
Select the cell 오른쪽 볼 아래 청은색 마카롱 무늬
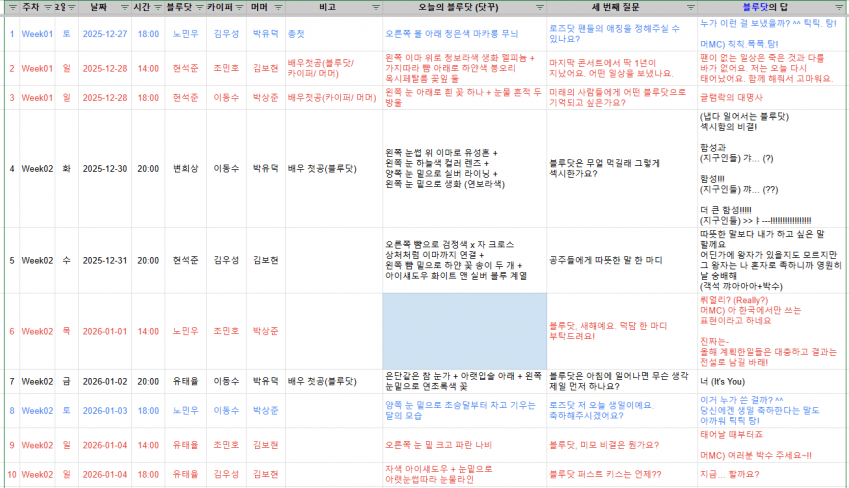point(465,34)
